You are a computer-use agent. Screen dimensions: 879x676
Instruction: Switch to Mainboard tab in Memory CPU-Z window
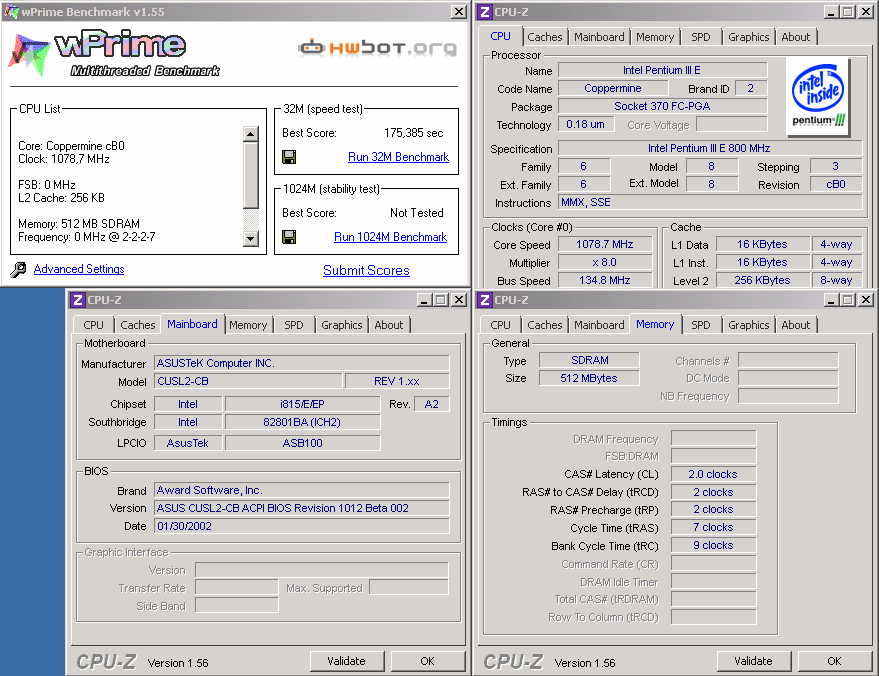pyautogui.click(x=599, y=325)
